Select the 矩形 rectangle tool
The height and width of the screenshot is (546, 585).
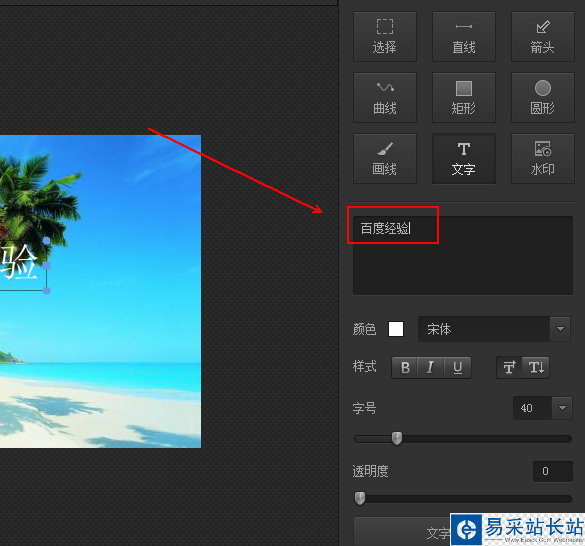click(x=464, y=97)
